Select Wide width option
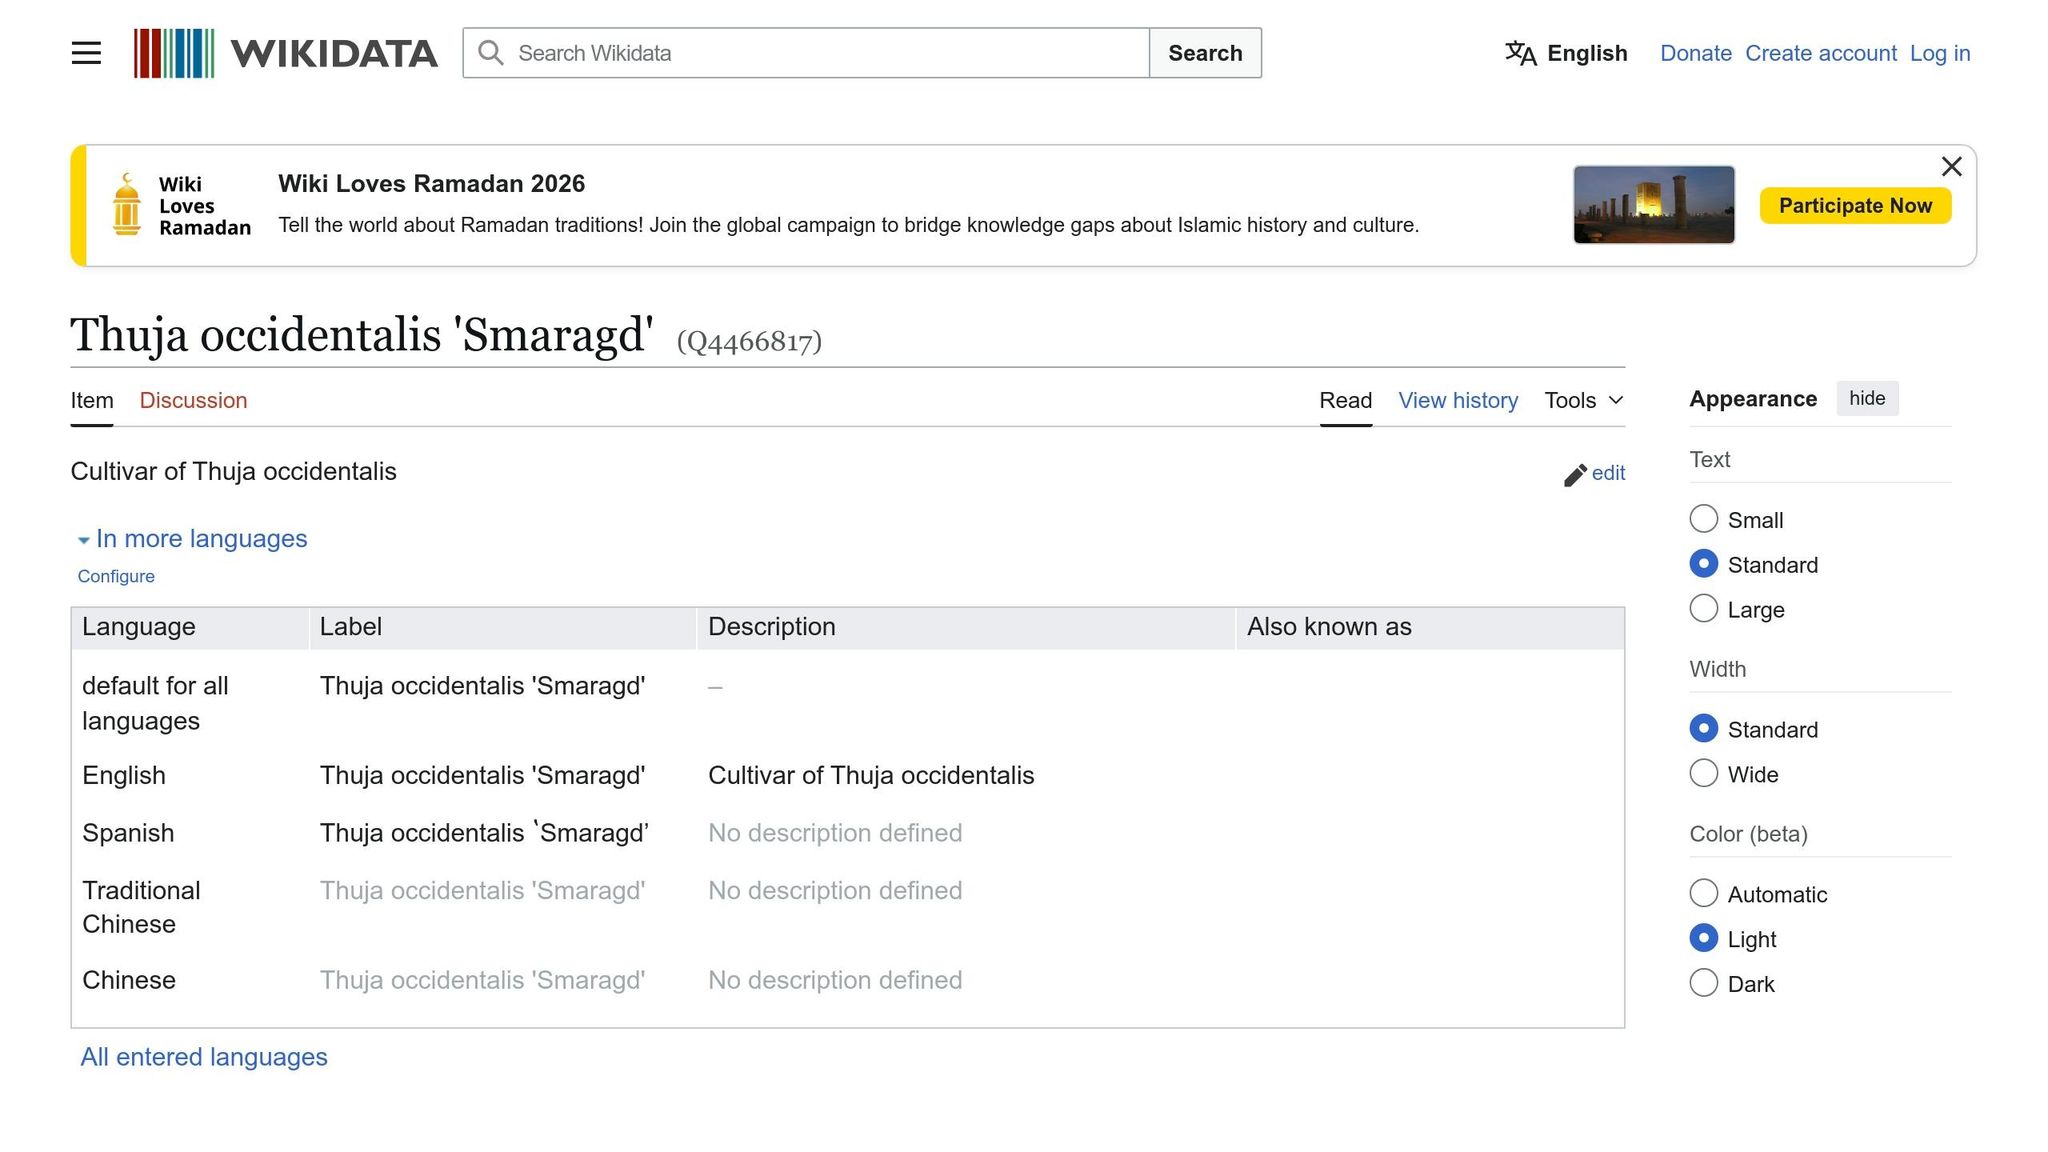2048x1152 pixels. pos(1703,774)
